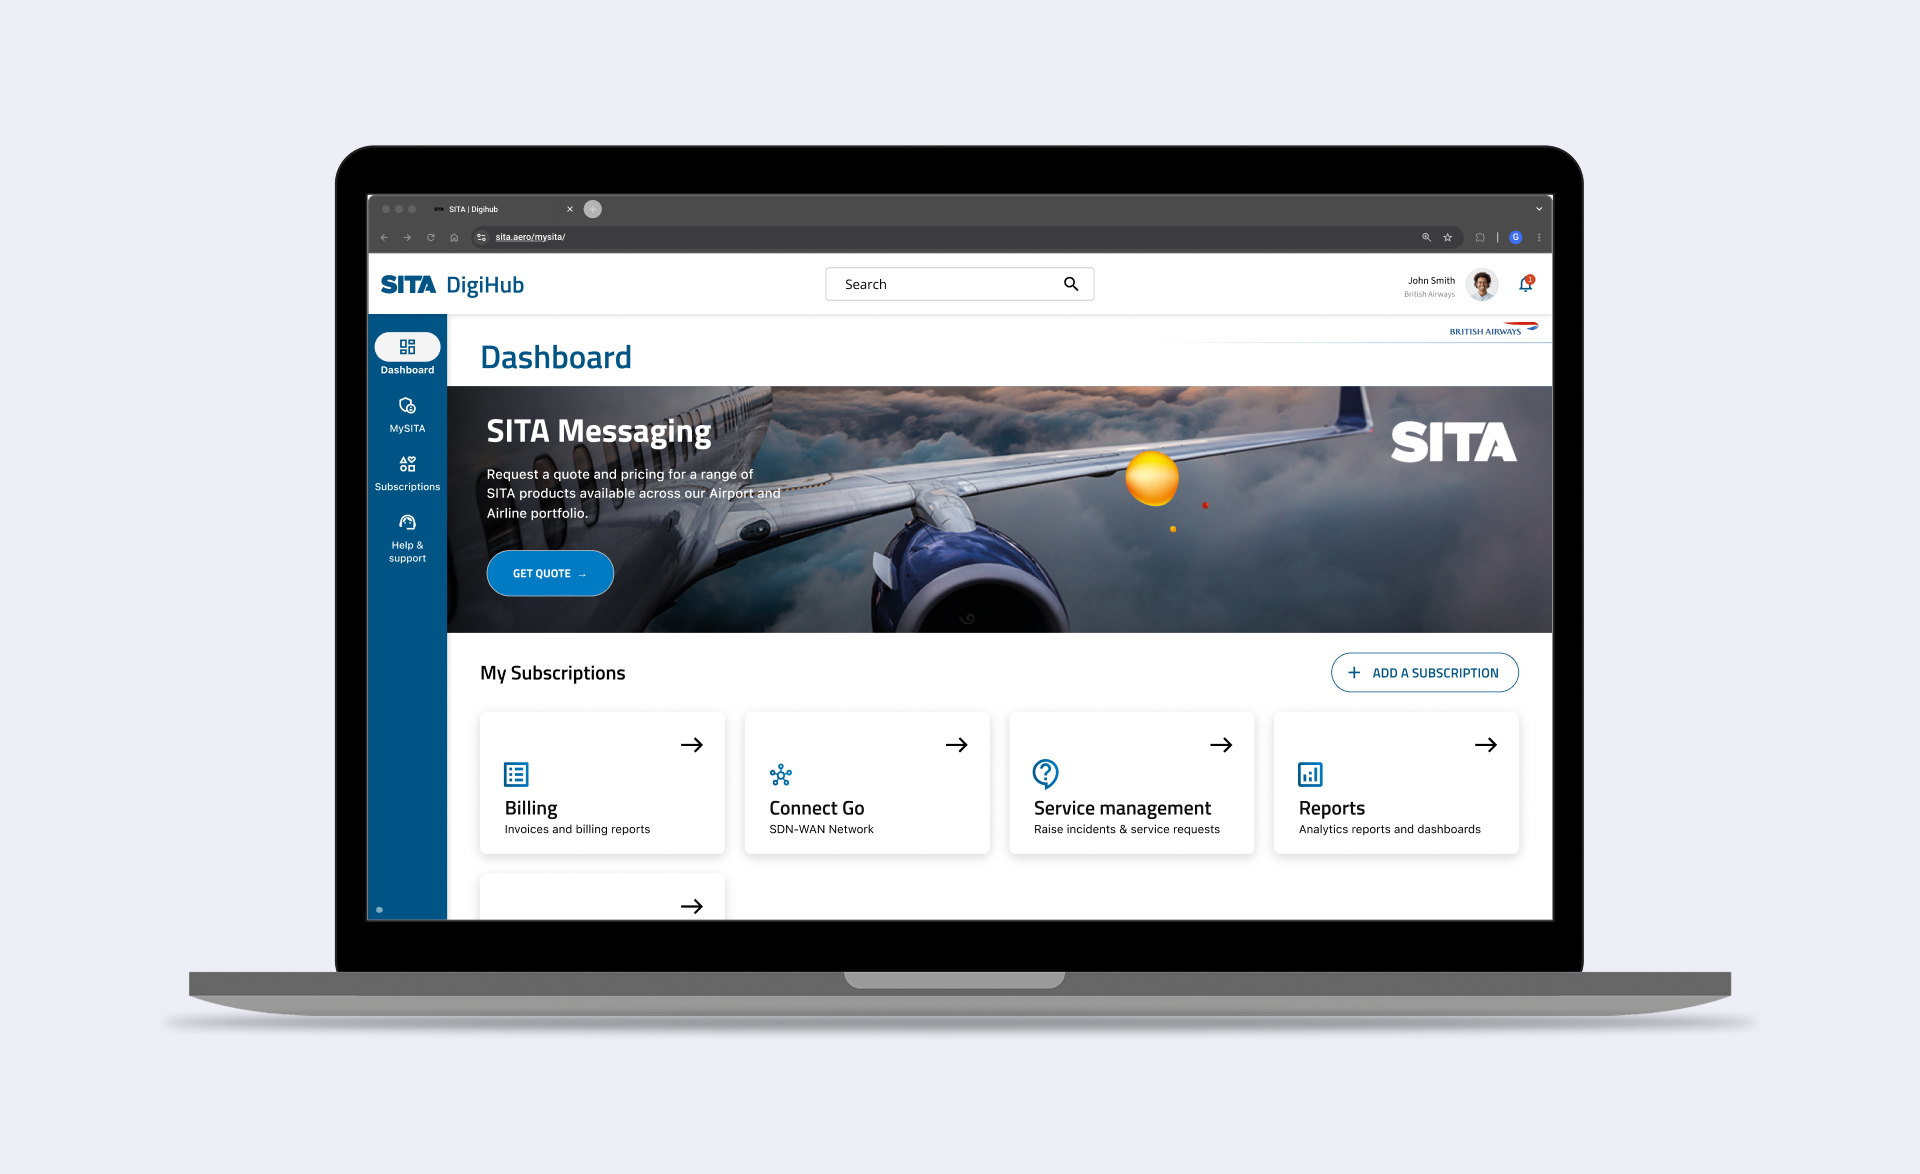Image resolution: width=1920 pixels, height=1174 pixels.
Task: Click Analytics reports and dashboards text
Action: click(x=1390, y=829)
